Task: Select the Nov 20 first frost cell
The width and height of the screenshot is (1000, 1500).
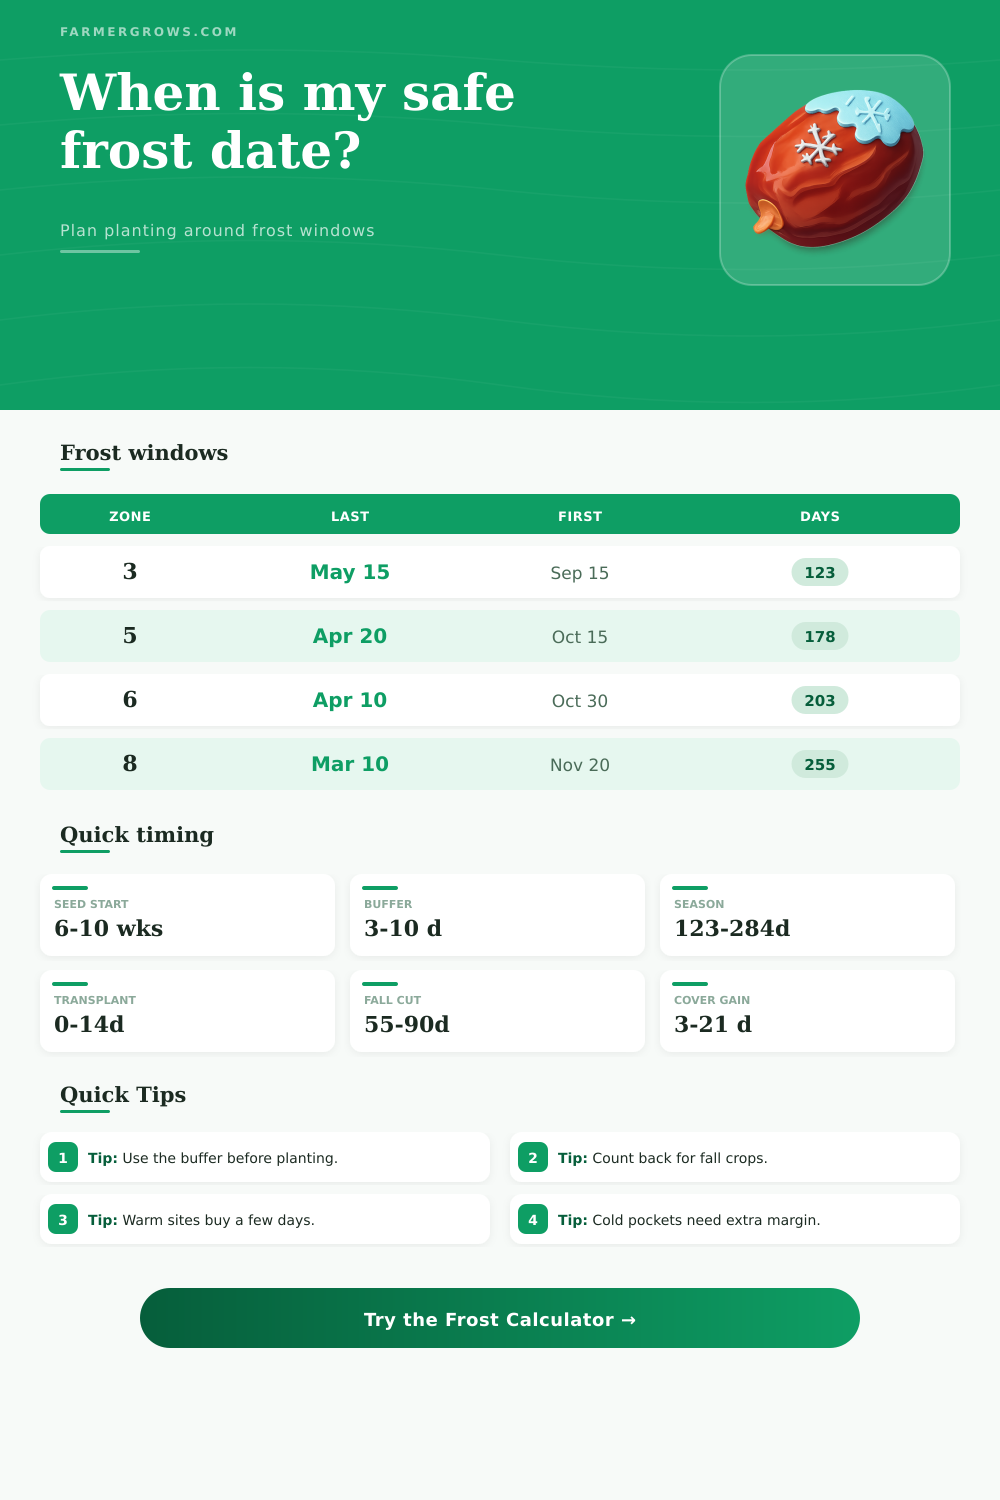Action: pos(580,765)
